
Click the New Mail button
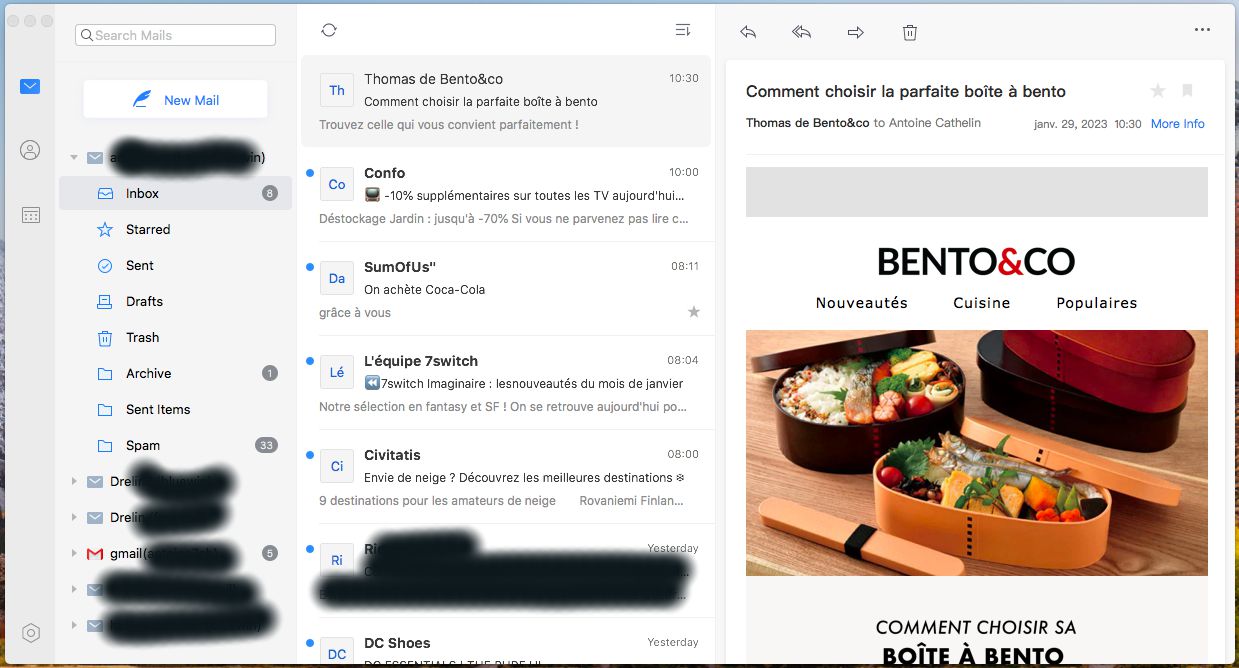pos(175,100)
